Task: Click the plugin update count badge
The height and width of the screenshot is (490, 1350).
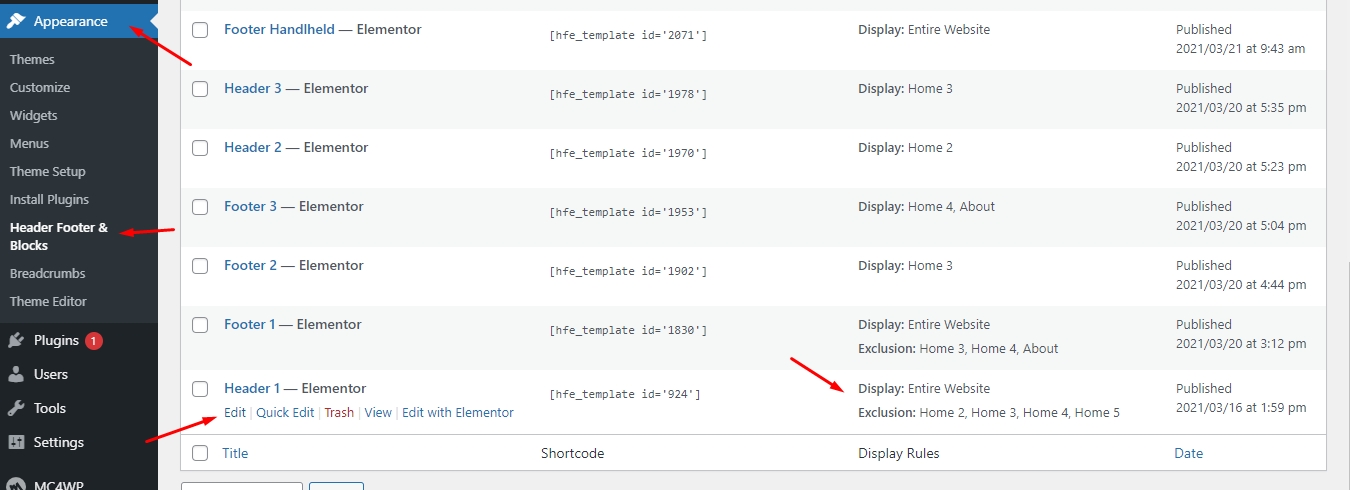Action: point(93,341)
